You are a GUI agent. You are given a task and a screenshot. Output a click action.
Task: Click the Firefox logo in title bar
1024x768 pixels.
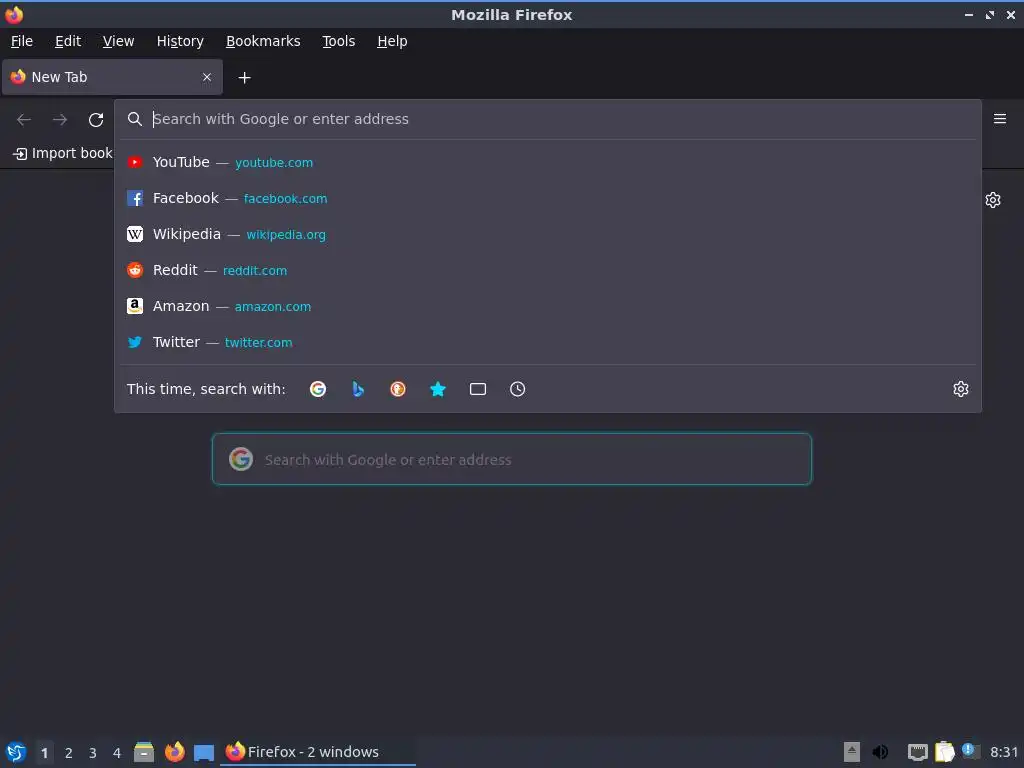[x=14, y=14]
